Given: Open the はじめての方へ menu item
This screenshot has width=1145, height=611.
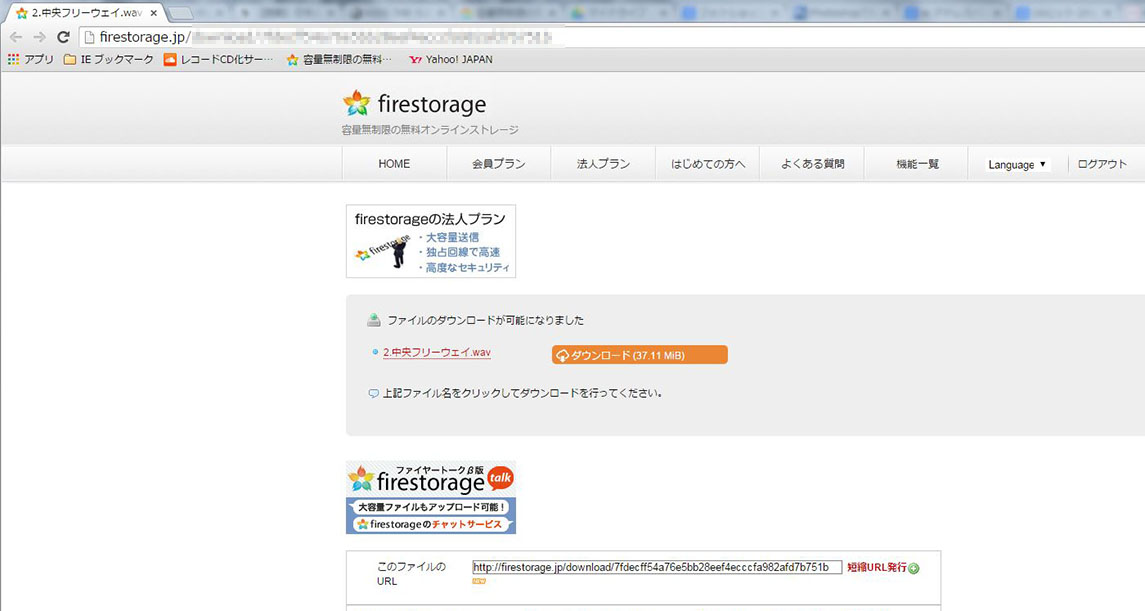Looking at the screenshot, I should point(708,164).
